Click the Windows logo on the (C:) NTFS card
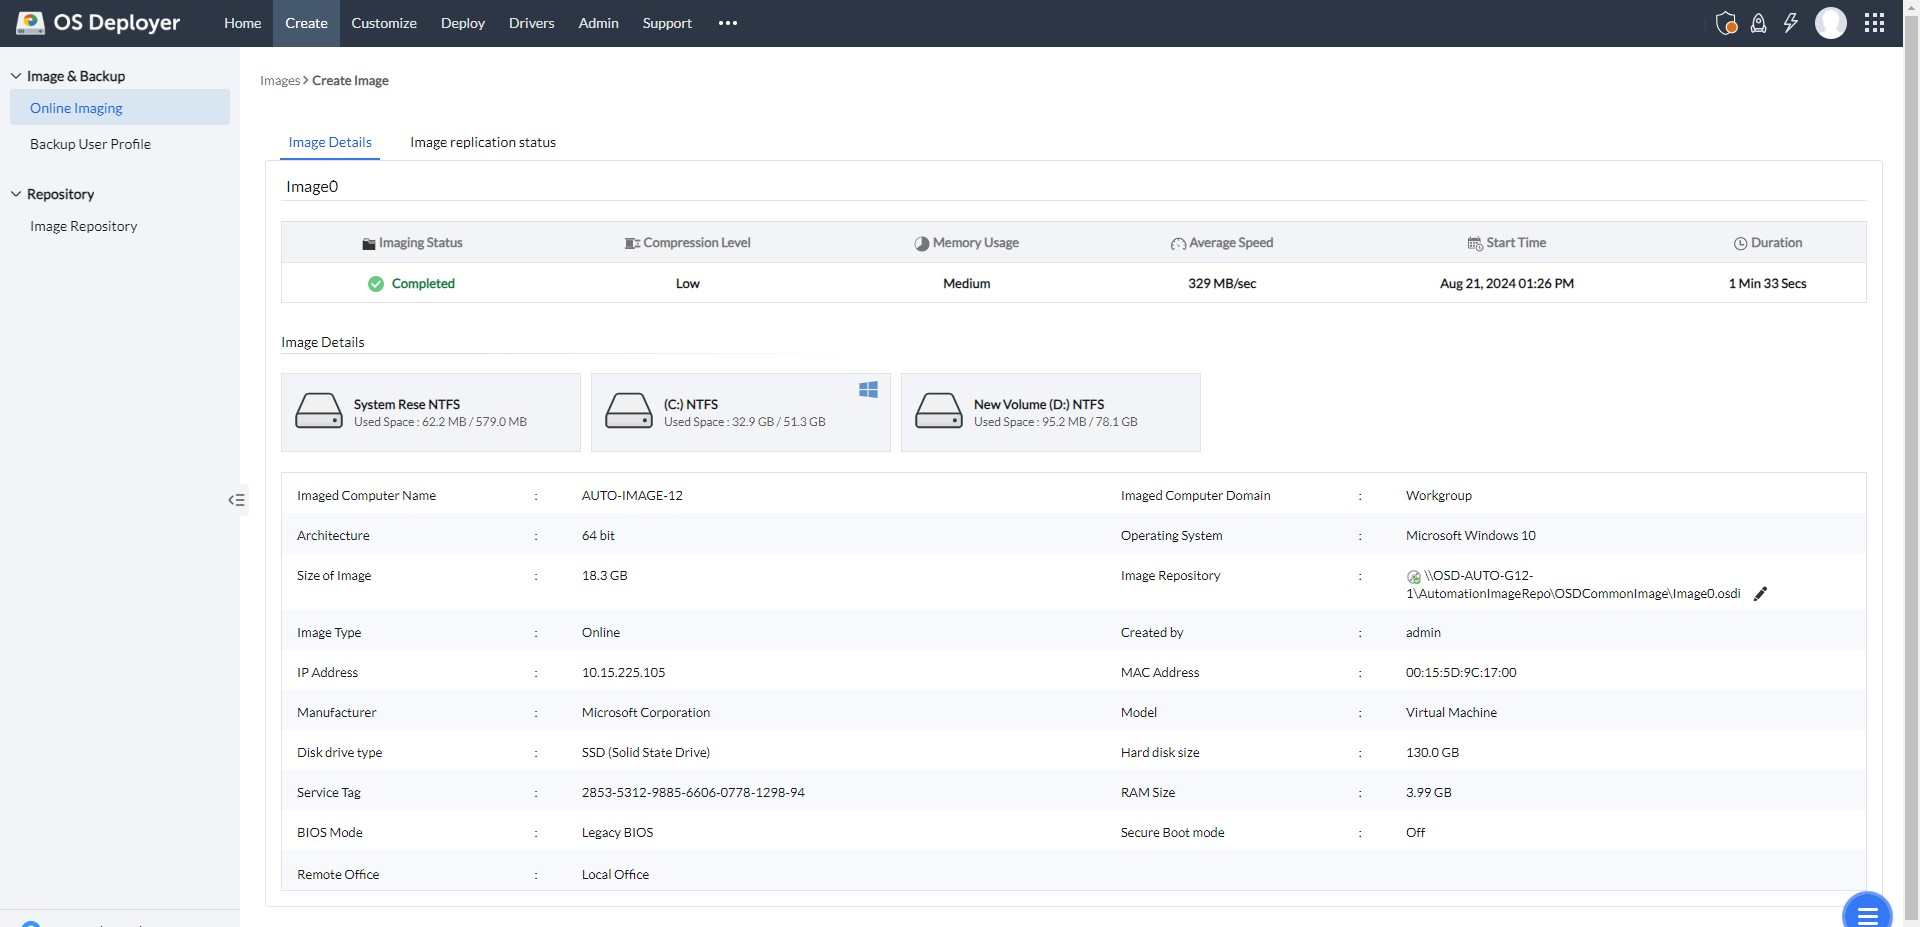 (867, 390)
